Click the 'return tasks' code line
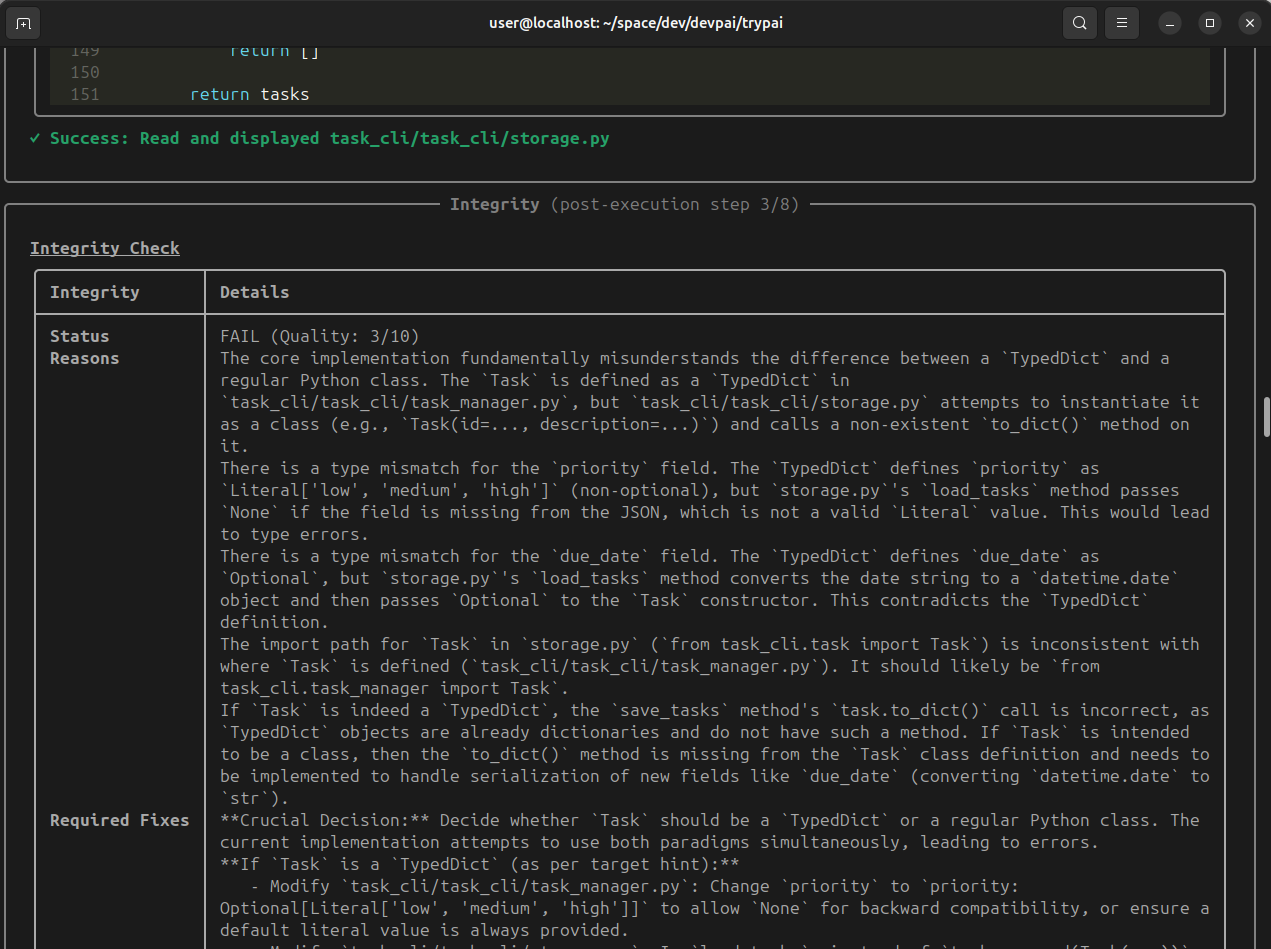 [x=250, y=94]
